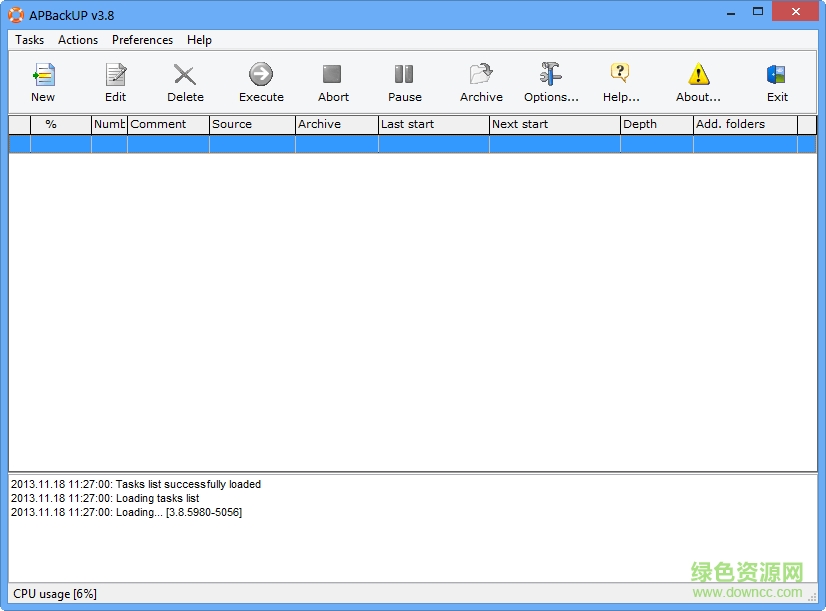This screenshot has width=826, height=611.
Task: Click the Add. folders column header
Action: [745, 124]
